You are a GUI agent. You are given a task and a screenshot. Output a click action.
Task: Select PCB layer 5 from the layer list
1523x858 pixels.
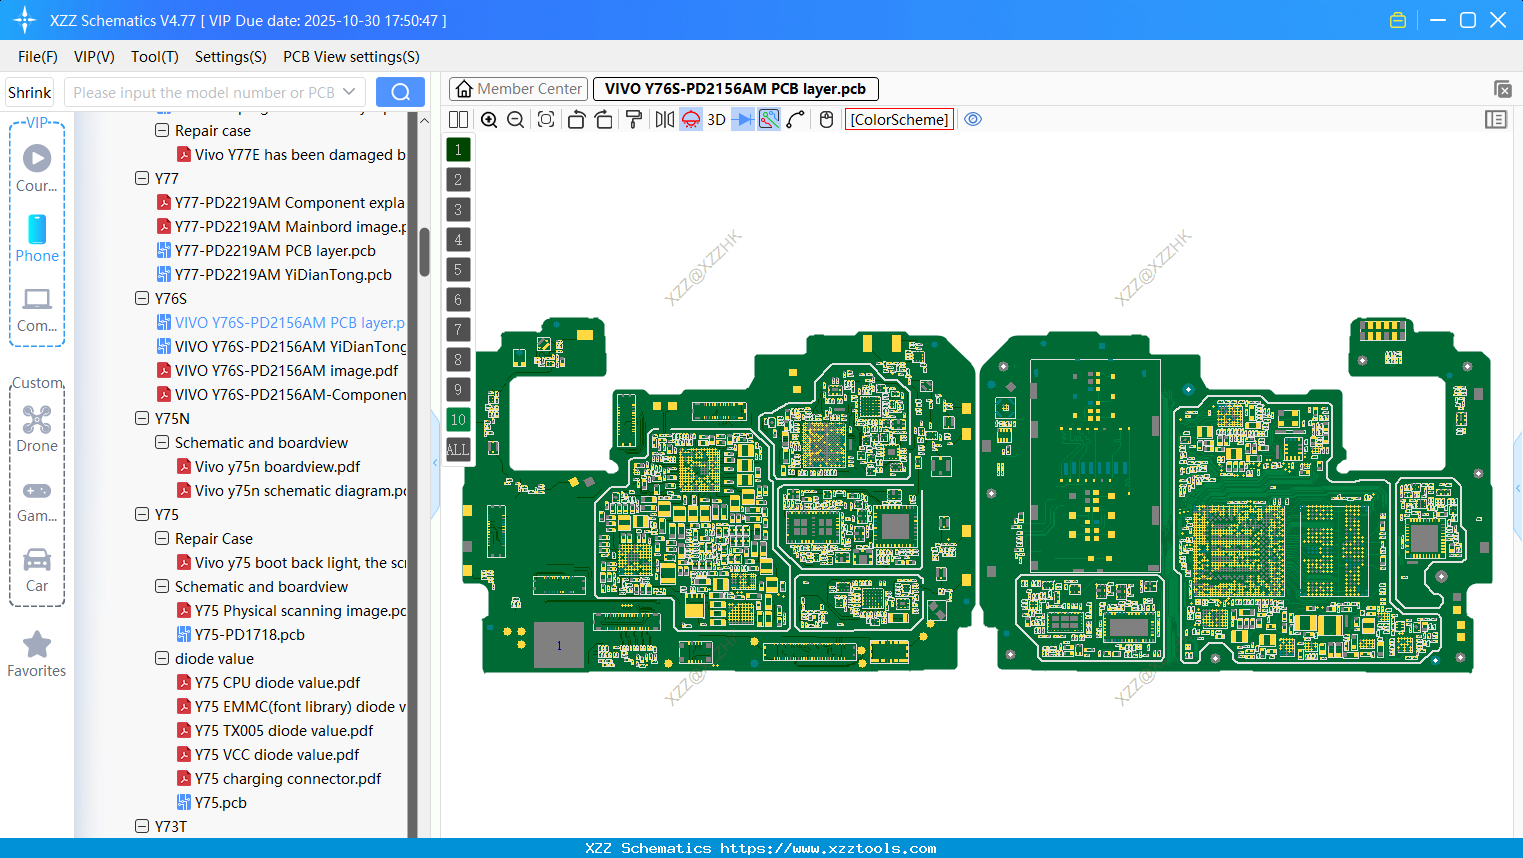point(458,269)
